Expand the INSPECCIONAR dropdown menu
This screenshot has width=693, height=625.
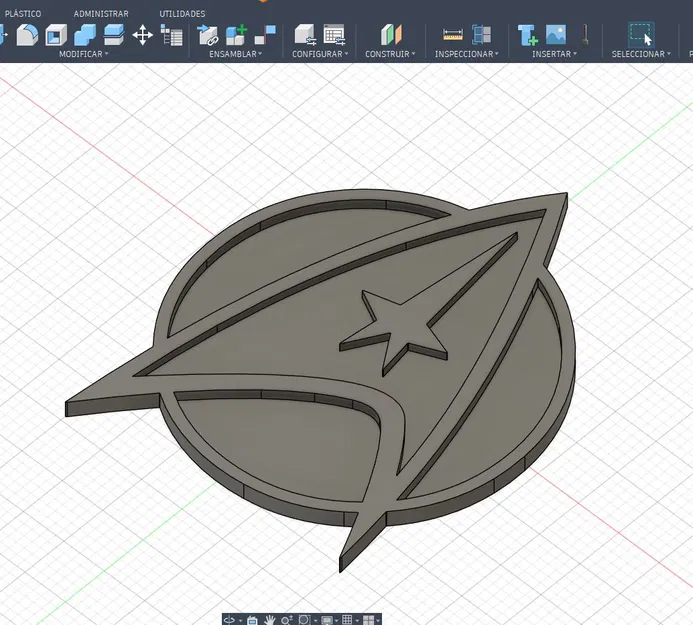(x=467, y=54)
